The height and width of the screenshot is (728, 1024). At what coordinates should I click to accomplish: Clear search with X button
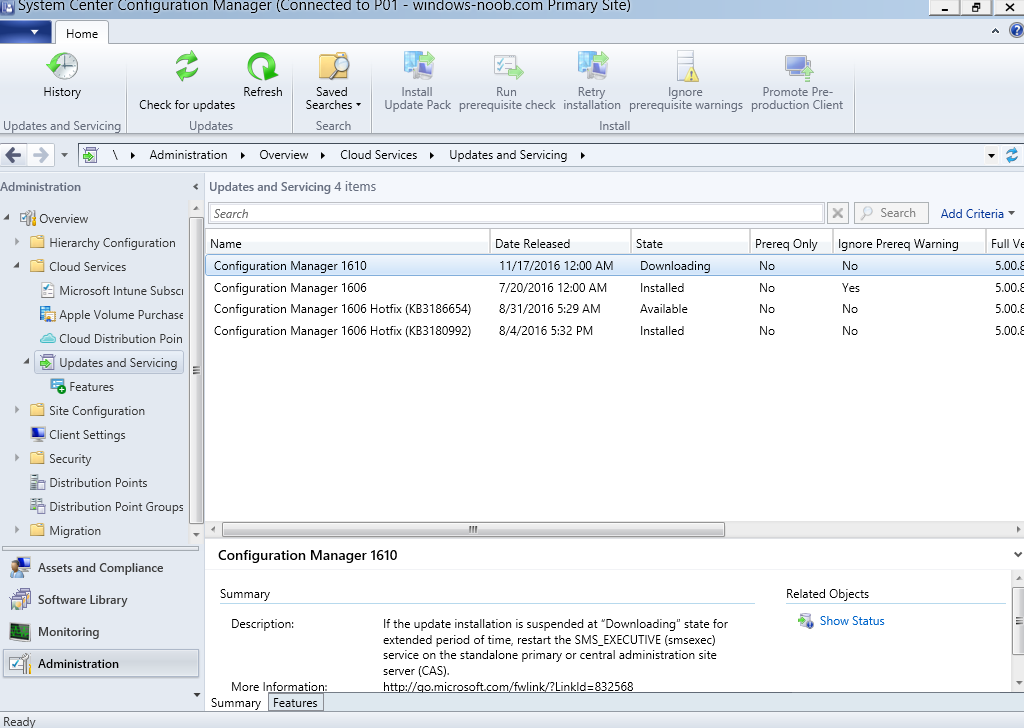pyautogui.click(x=837, y=214)
